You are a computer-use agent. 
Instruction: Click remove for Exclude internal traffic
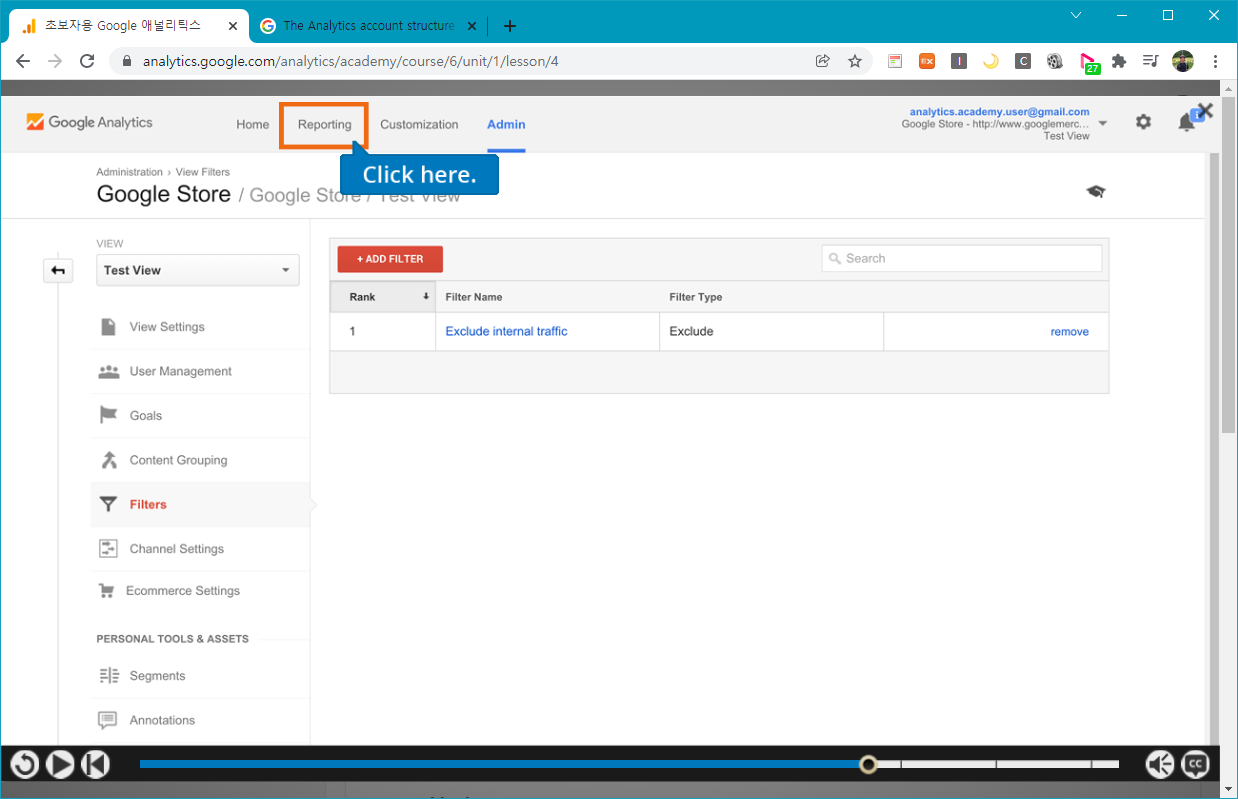(x=1069, y=332)
